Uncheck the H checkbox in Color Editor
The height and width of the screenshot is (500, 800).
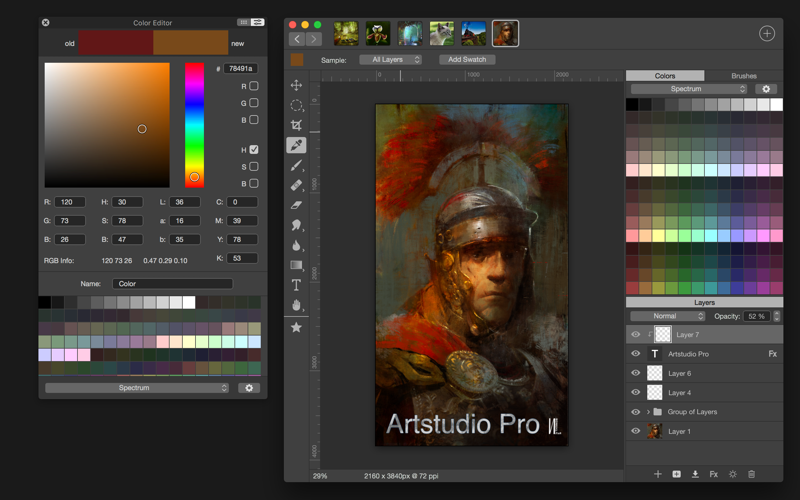point(254,150)
